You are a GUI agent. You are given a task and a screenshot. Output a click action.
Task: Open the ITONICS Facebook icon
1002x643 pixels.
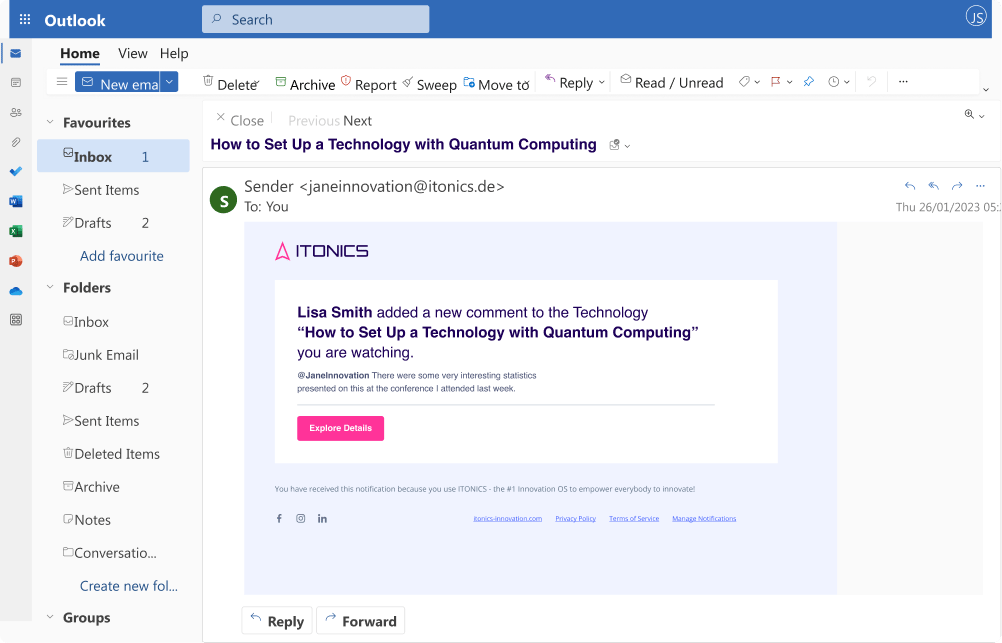pyautogui.click(x=279, y=518)
